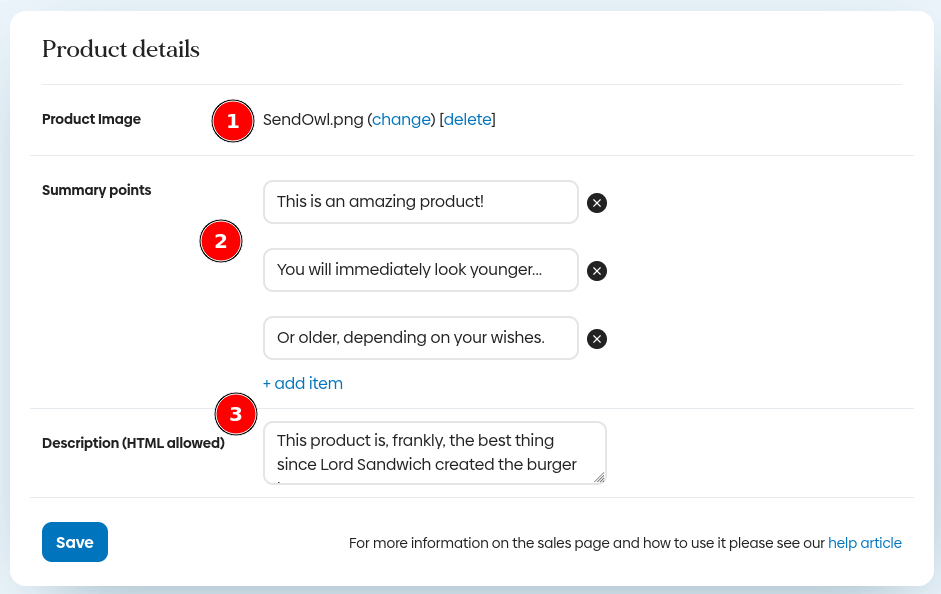Click the SendOwl.png file name

click(312, 119)
